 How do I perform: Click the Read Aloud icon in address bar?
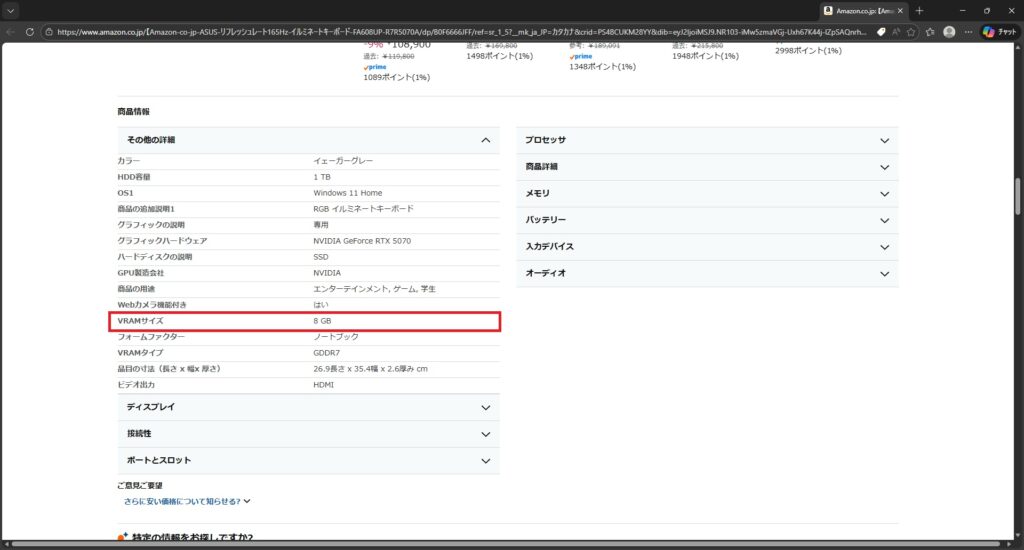[x=897, y=31]
